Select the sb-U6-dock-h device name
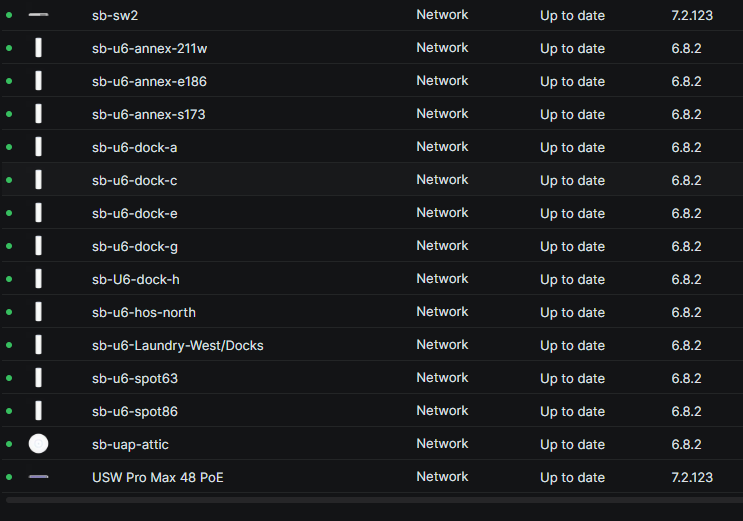The image size is (743, 521). [135, 279]
